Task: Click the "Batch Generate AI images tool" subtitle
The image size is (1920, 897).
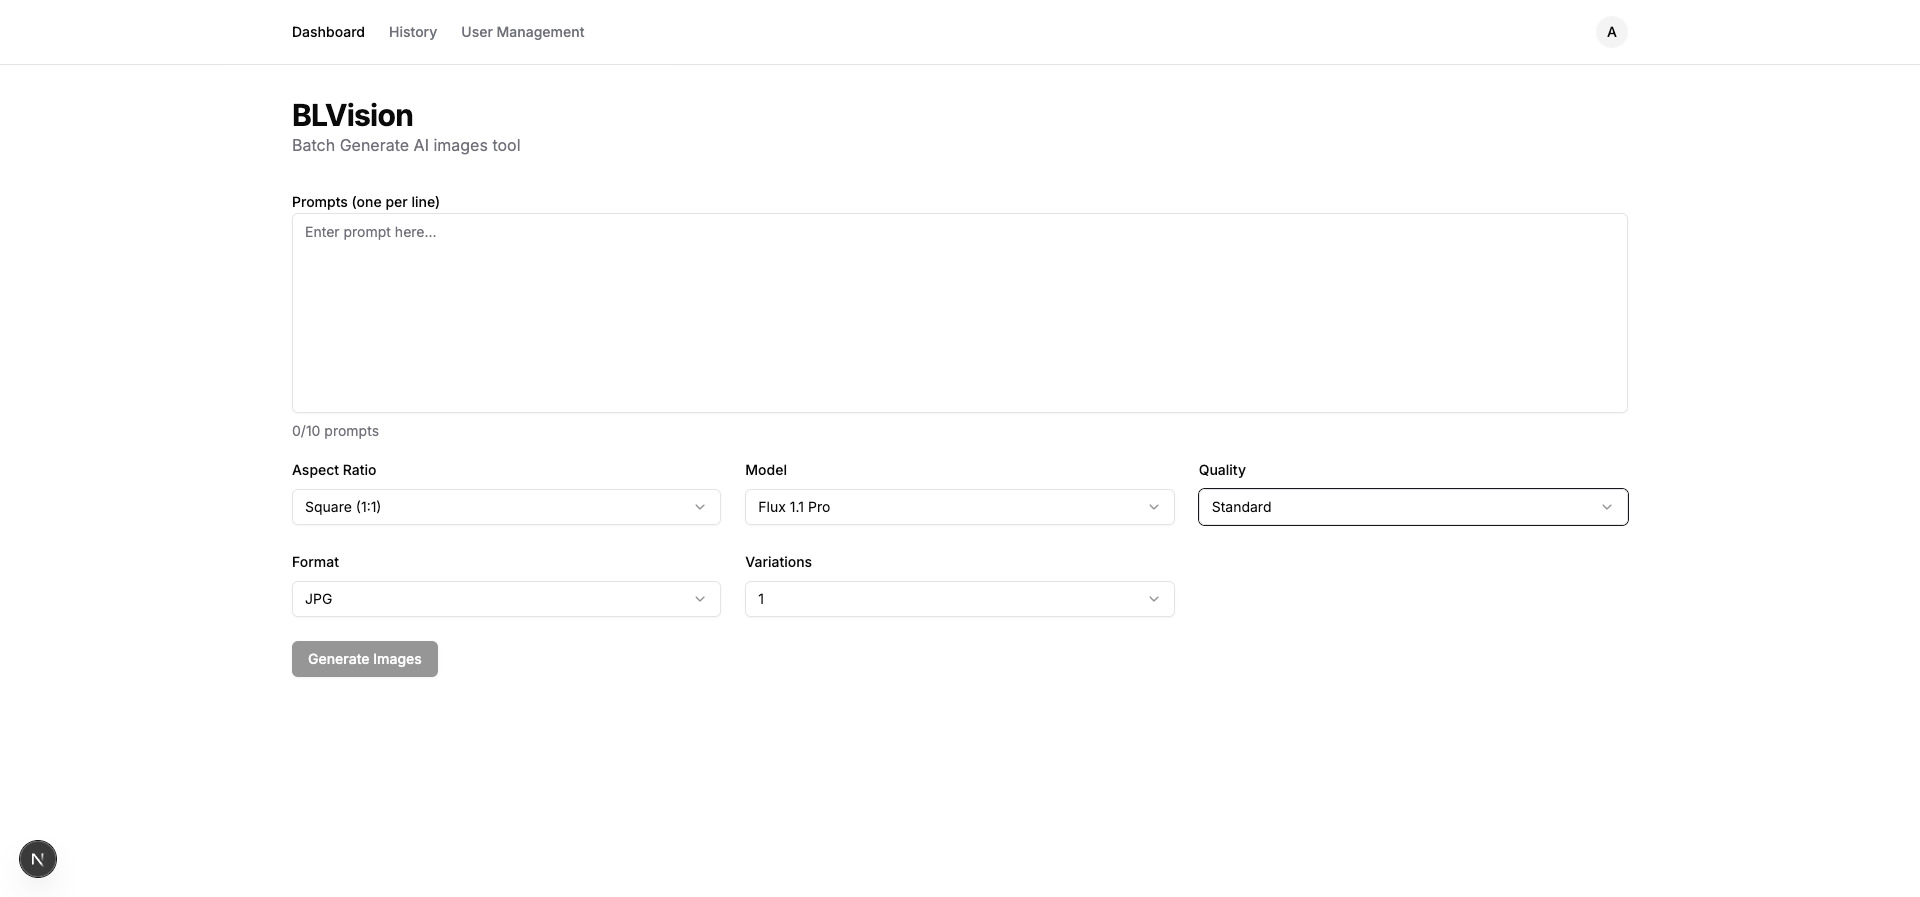Action: (x=406, y=146)
